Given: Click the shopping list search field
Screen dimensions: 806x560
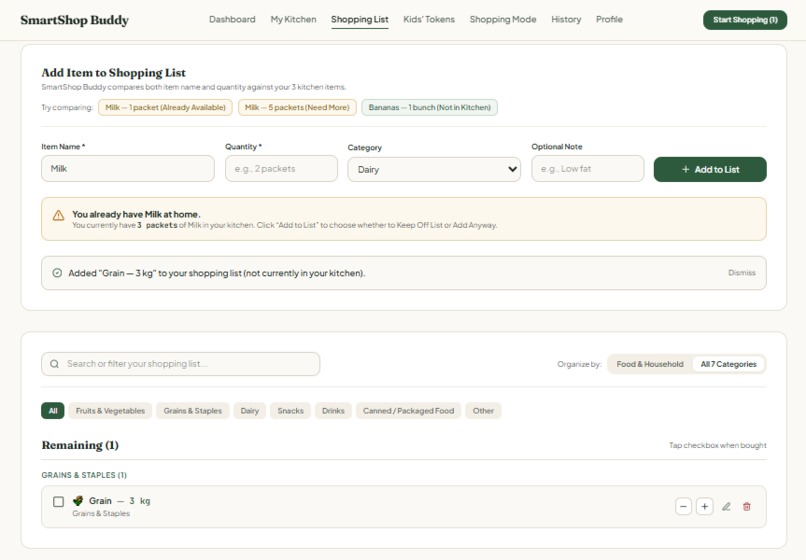Looking at the screenshot, I should coord(180,364).
